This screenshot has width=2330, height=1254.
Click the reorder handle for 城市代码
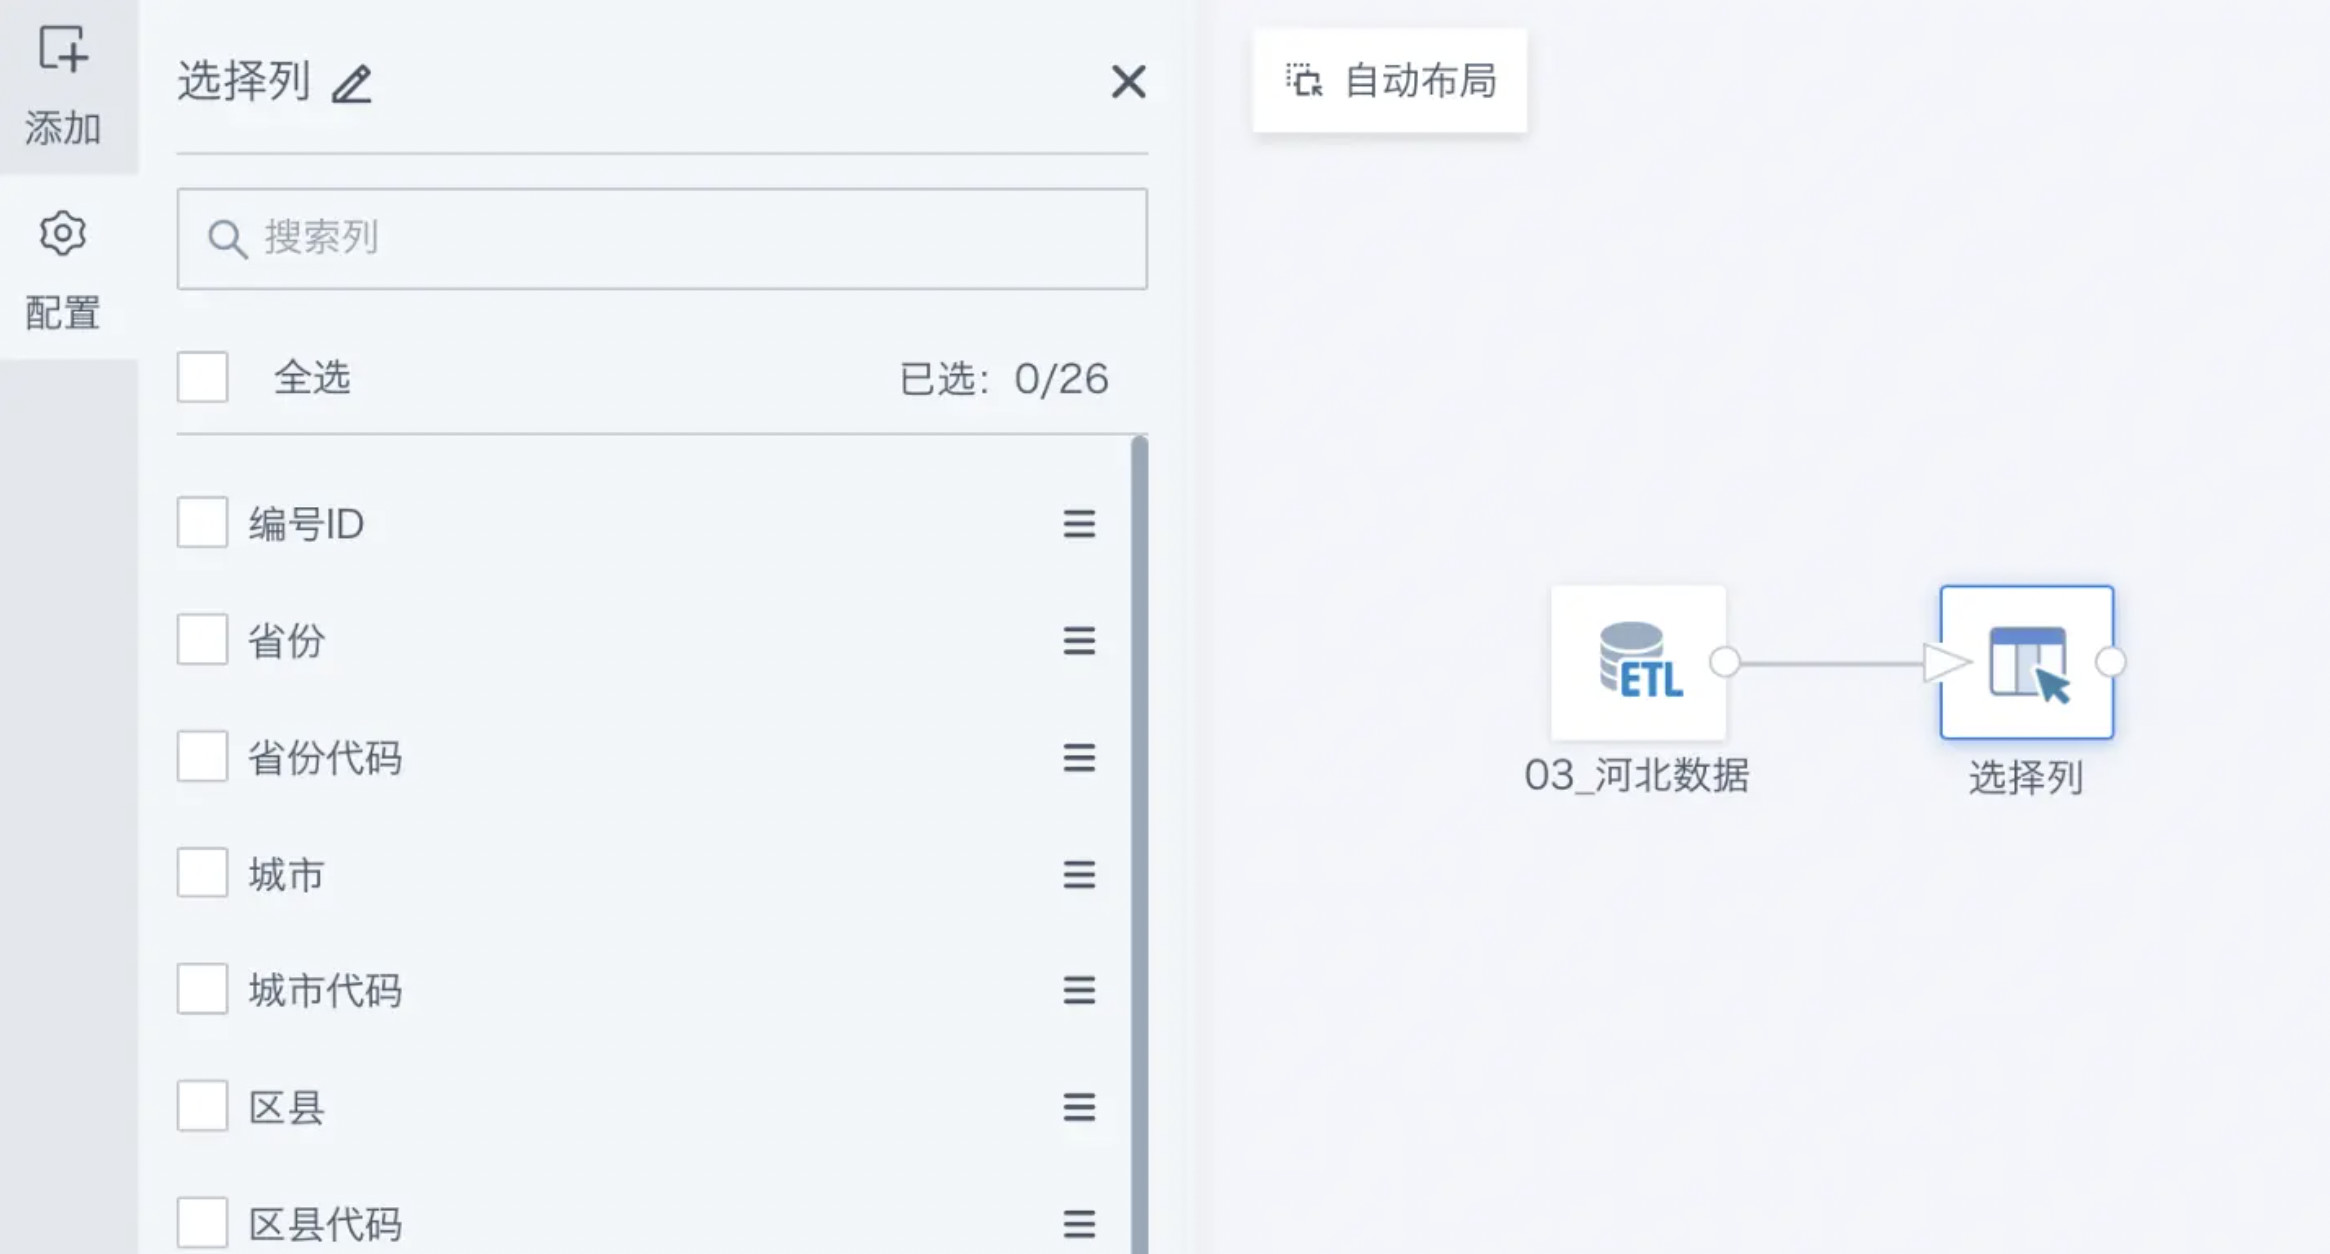click(1078, 990)
